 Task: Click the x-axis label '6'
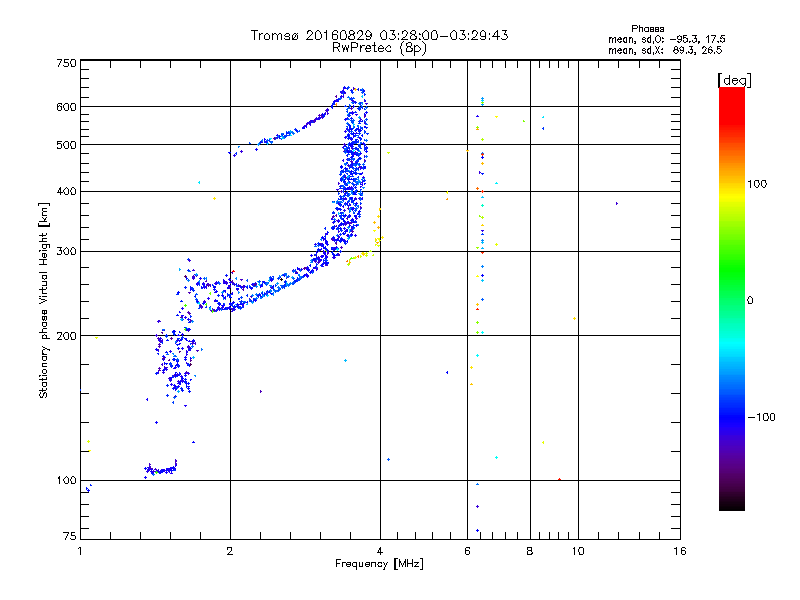[x=467, y=551]
